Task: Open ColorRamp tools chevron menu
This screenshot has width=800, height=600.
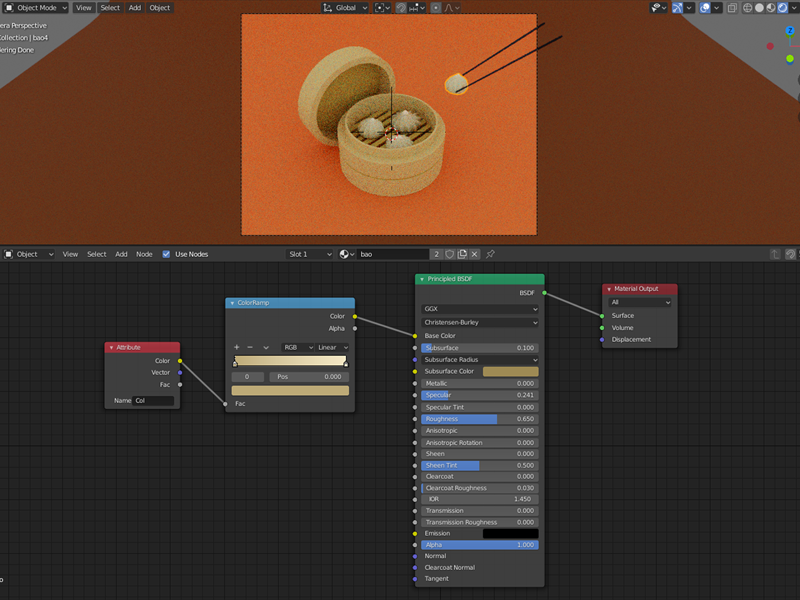Action: point(266,347)
